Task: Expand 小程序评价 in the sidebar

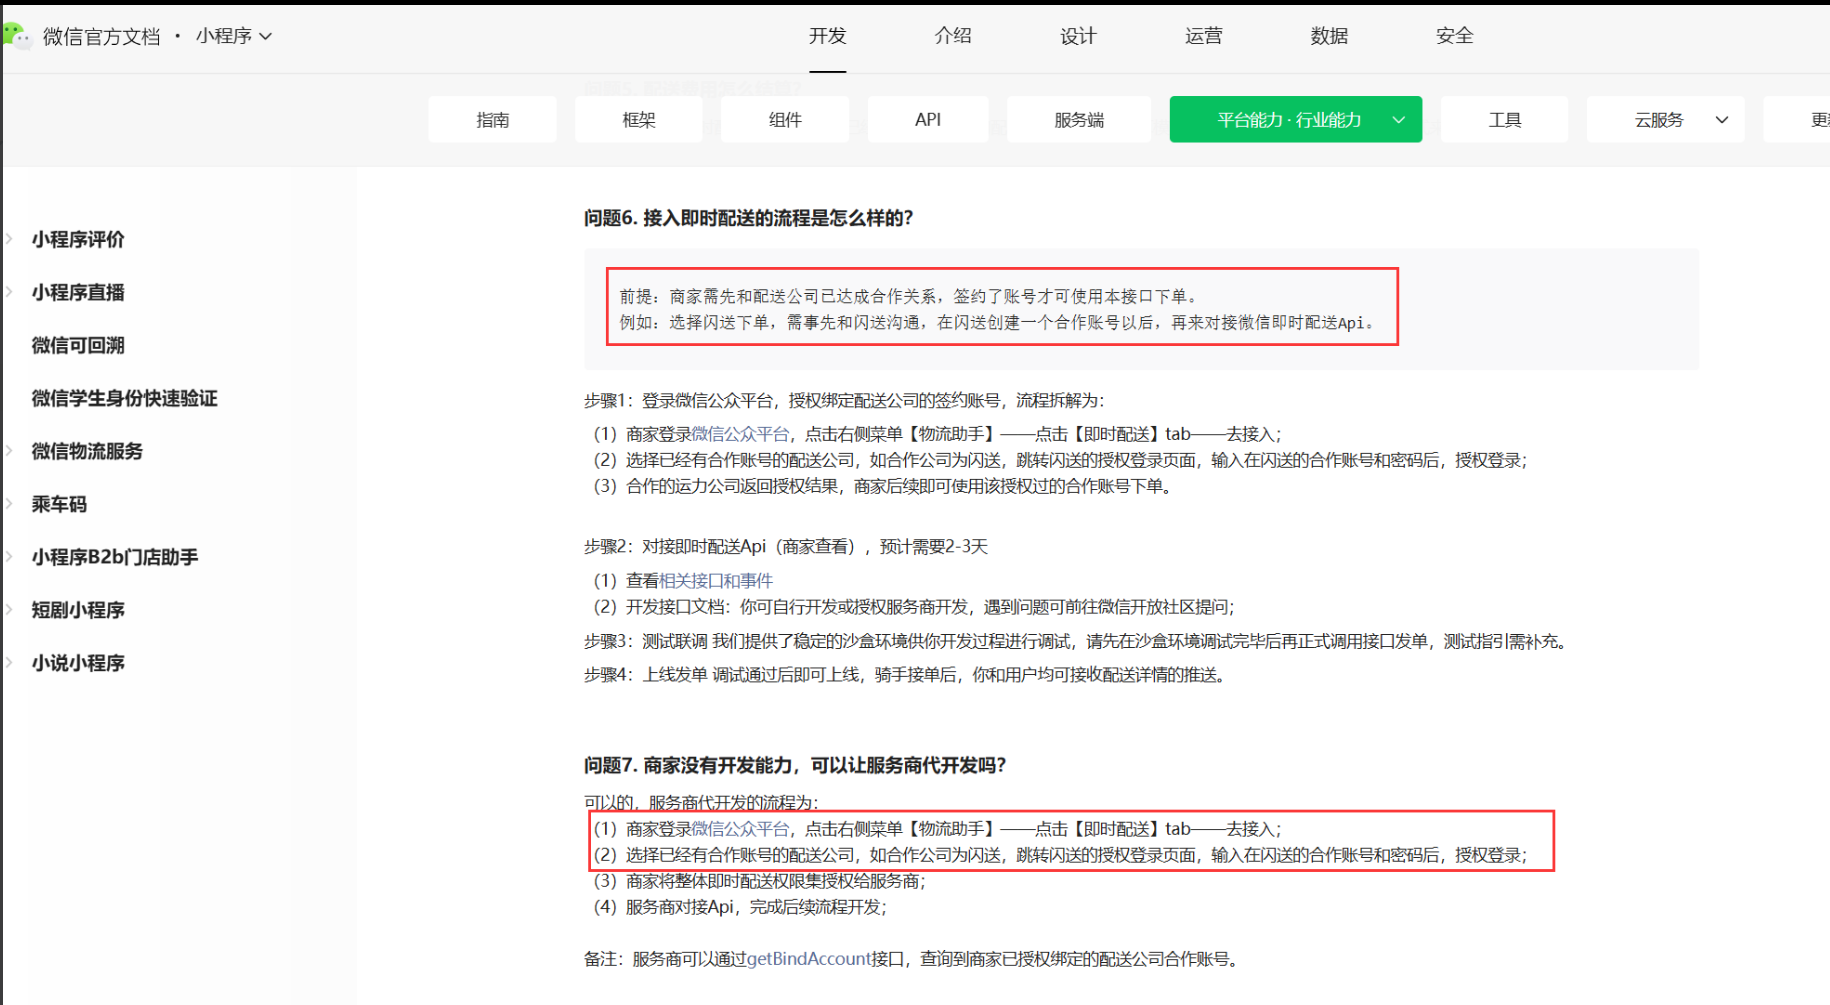Action: pos(78,239)
